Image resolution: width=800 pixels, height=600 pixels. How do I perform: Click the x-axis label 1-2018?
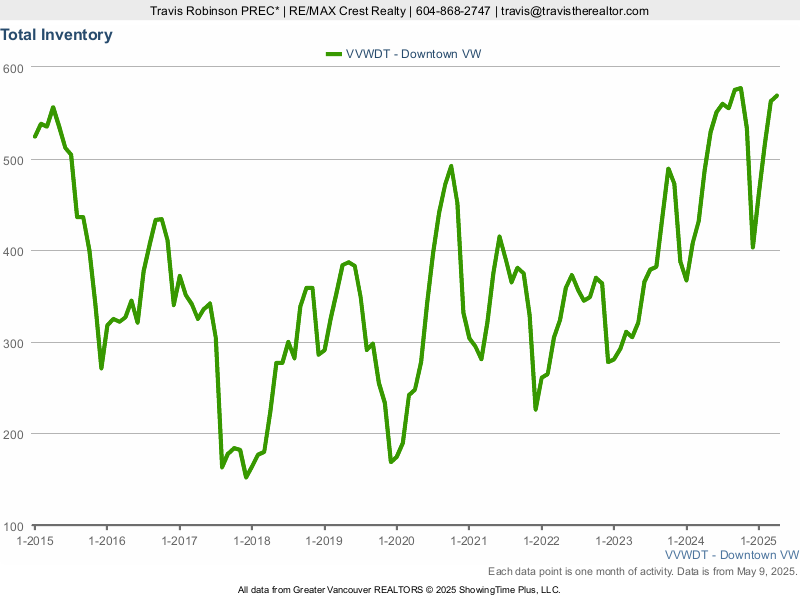(252, 541)
